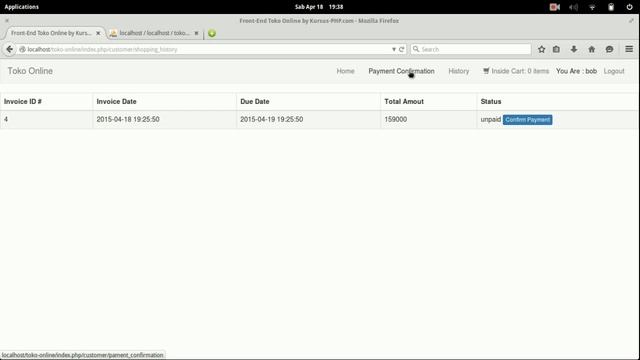Click the Invoice Date column header
This screenshot has height=360, width=640.
[116, 102]
